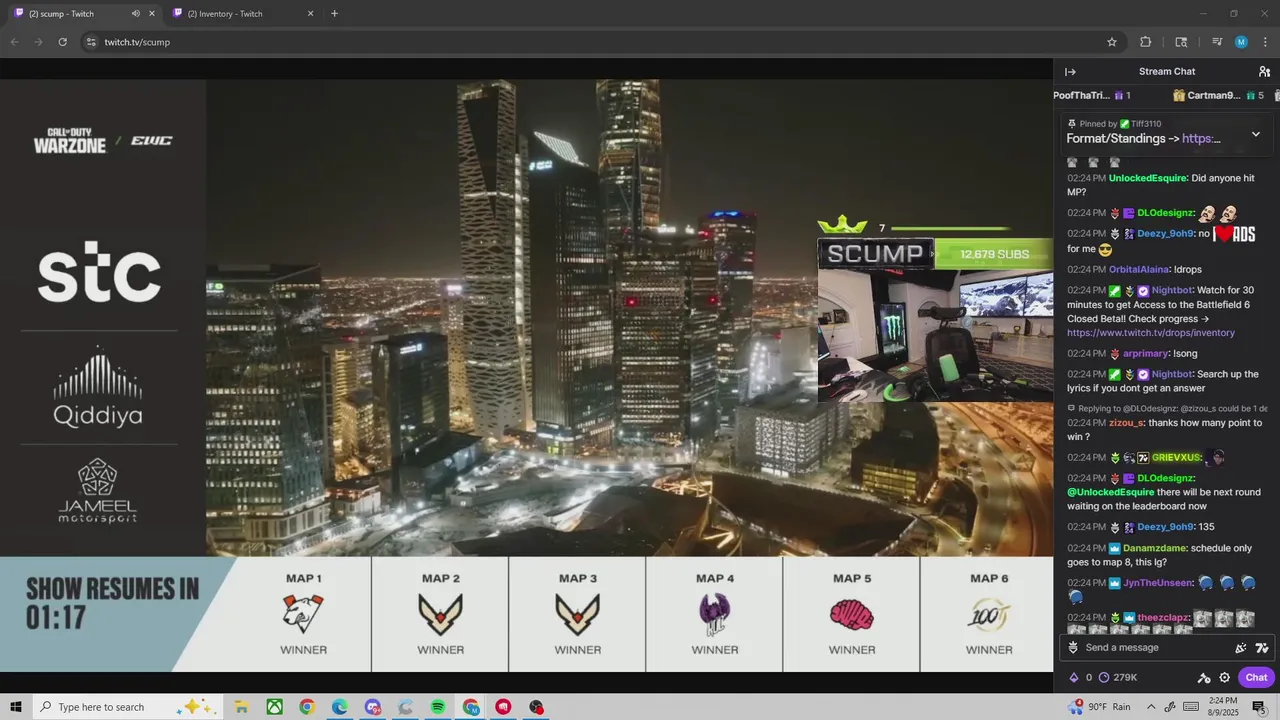Open Windows Start menu
The height and width of the screenshot is (720, 1280).
click(16, 707)
